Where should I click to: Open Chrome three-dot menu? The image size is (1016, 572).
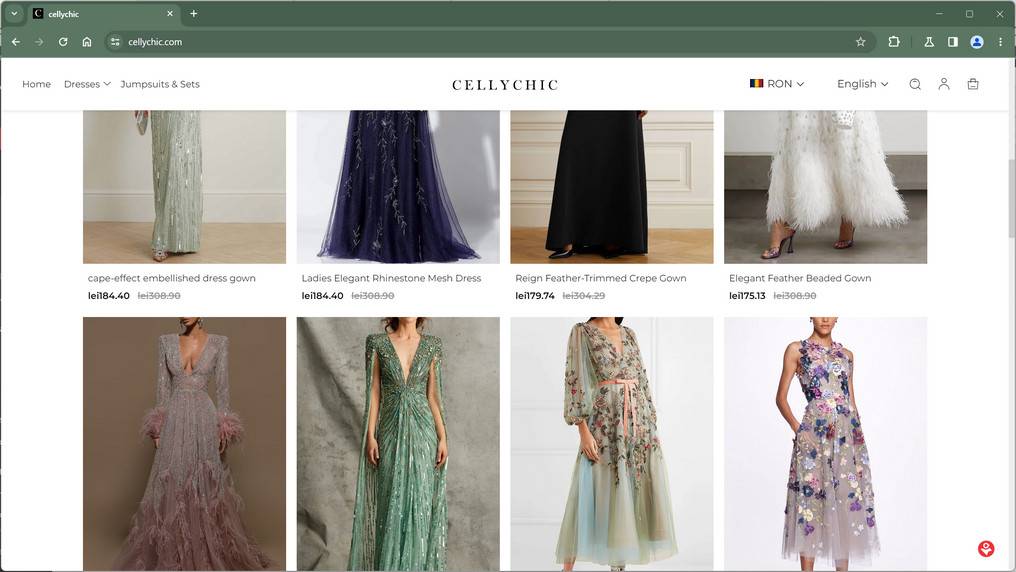pos(1000,41)
